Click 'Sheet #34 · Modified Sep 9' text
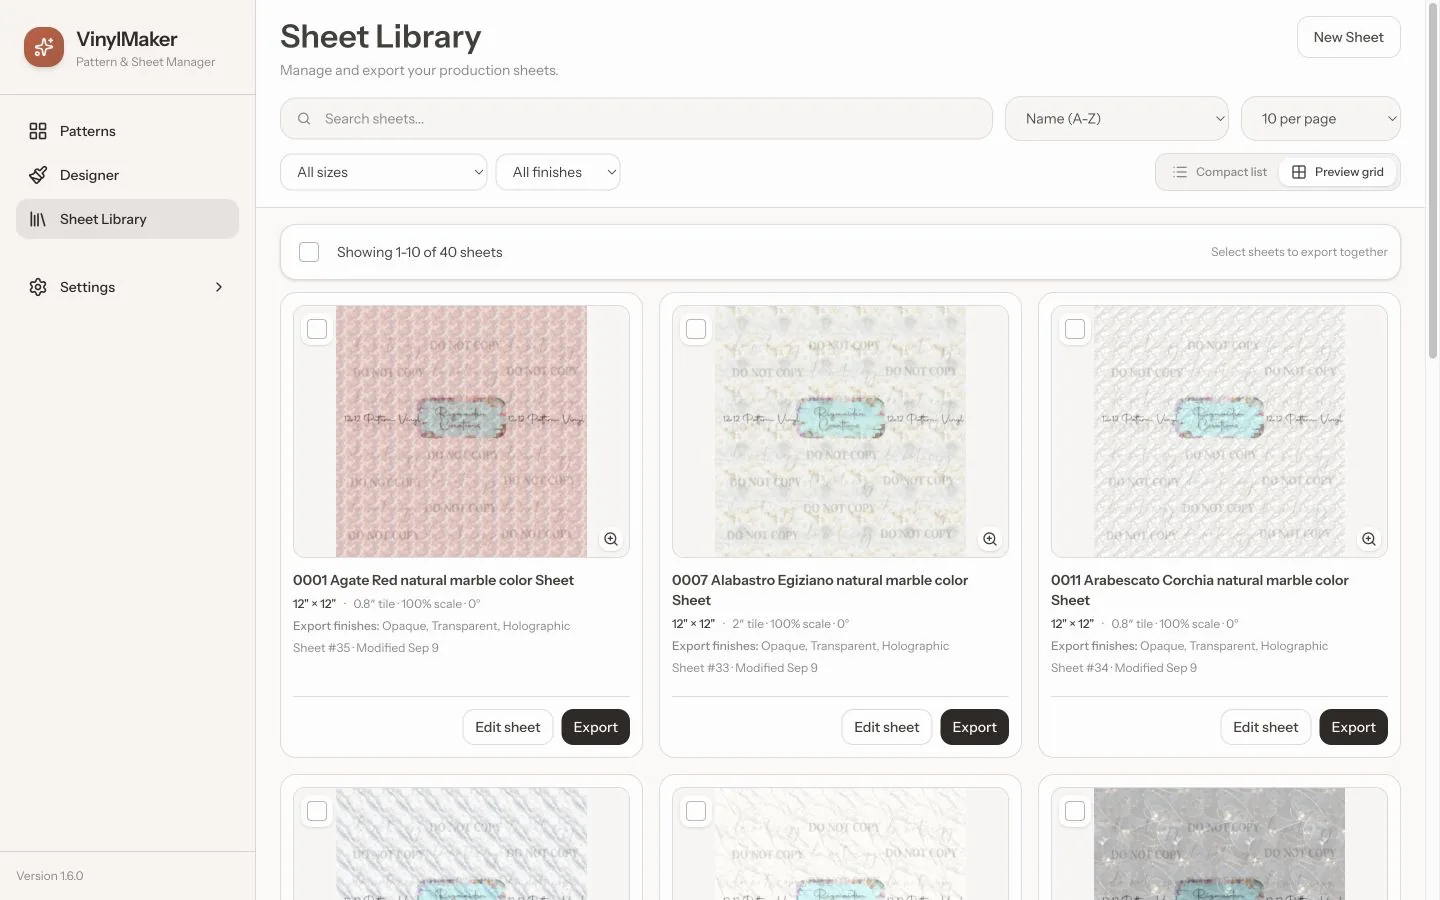Screen dimensions: 1440x900 pyautogui.click(x=1124, y=668)
